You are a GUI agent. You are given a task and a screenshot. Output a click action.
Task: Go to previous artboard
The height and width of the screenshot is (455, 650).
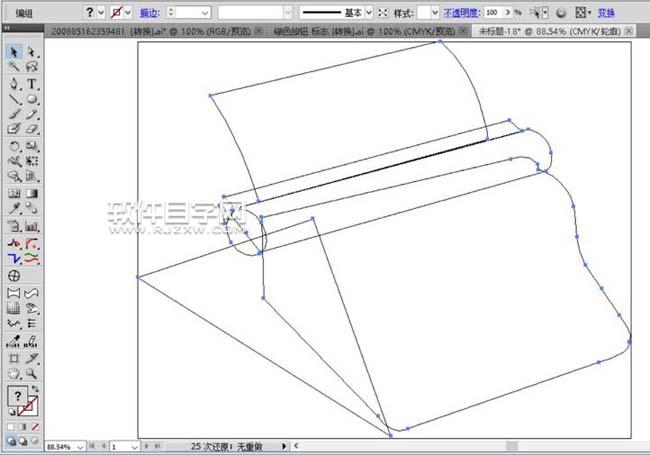pos(104,446)
